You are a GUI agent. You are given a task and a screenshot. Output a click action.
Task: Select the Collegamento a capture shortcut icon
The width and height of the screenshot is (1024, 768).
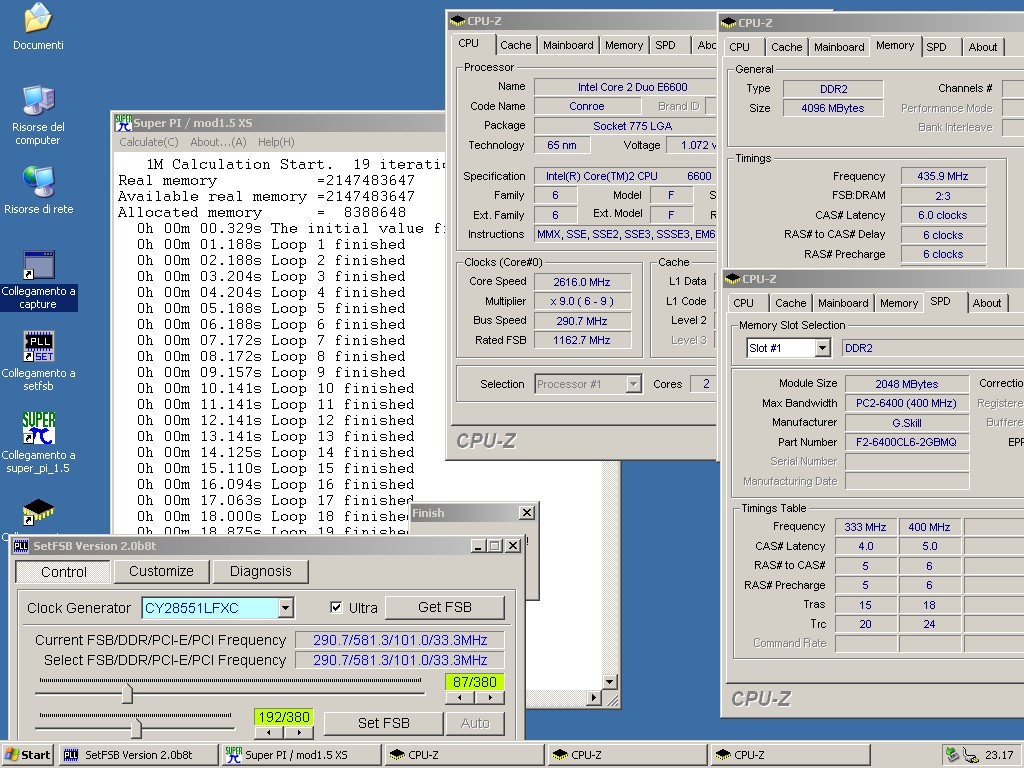[38, 264]
